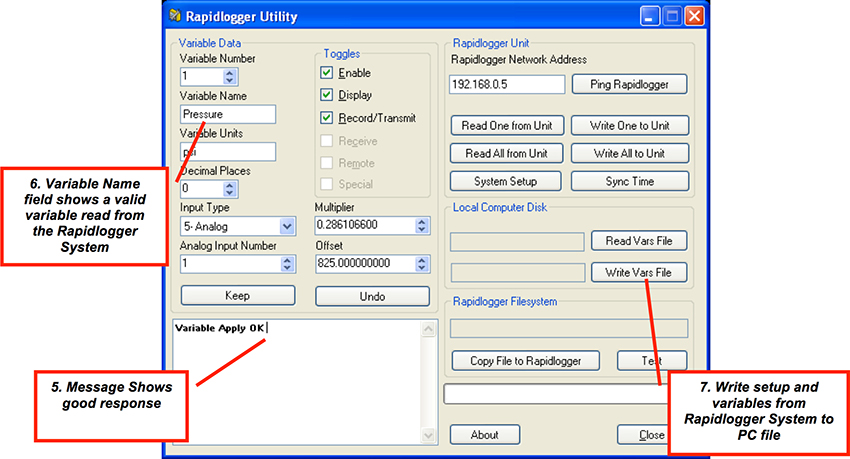Click the Variable Name field

[228, 114]
